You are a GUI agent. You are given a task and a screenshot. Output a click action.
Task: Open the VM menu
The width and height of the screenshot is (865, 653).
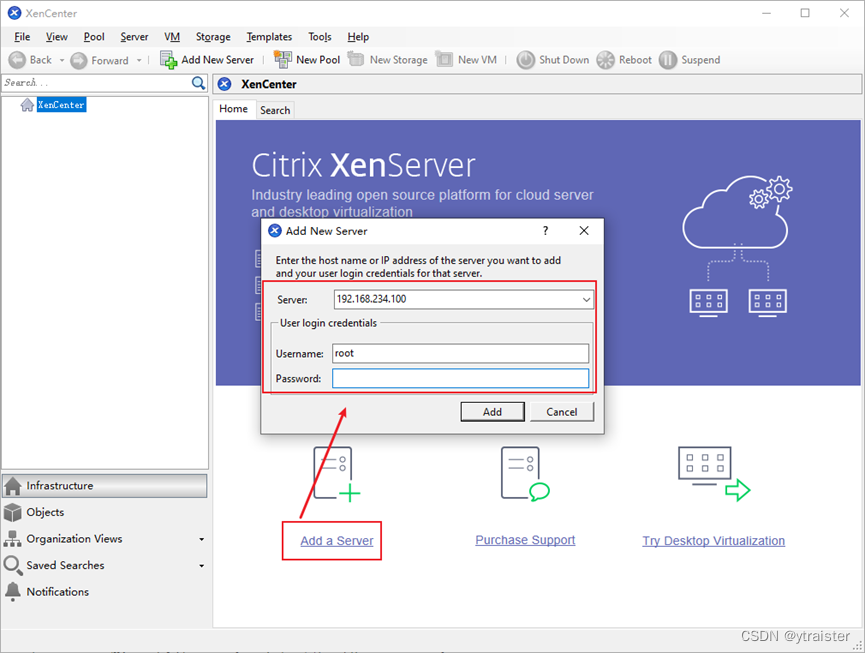pyautogui.click(x=172, y=36)
